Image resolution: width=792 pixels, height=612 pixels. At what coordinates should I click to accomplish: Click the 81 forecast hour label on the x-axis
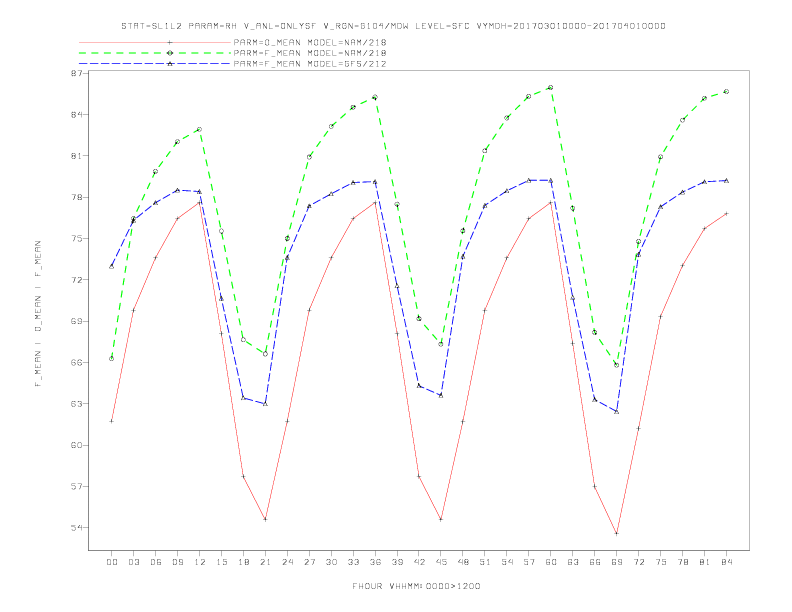(x=705, y=562)
